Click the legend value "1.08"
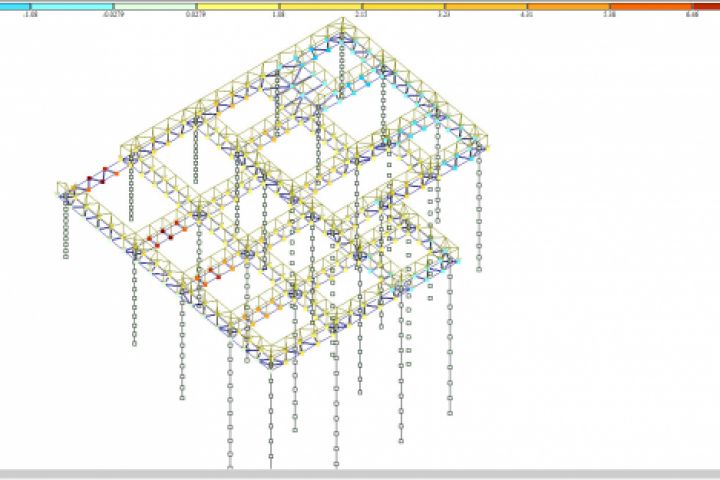The width and height of the screenshot is (720, 480). pos(278,14)
